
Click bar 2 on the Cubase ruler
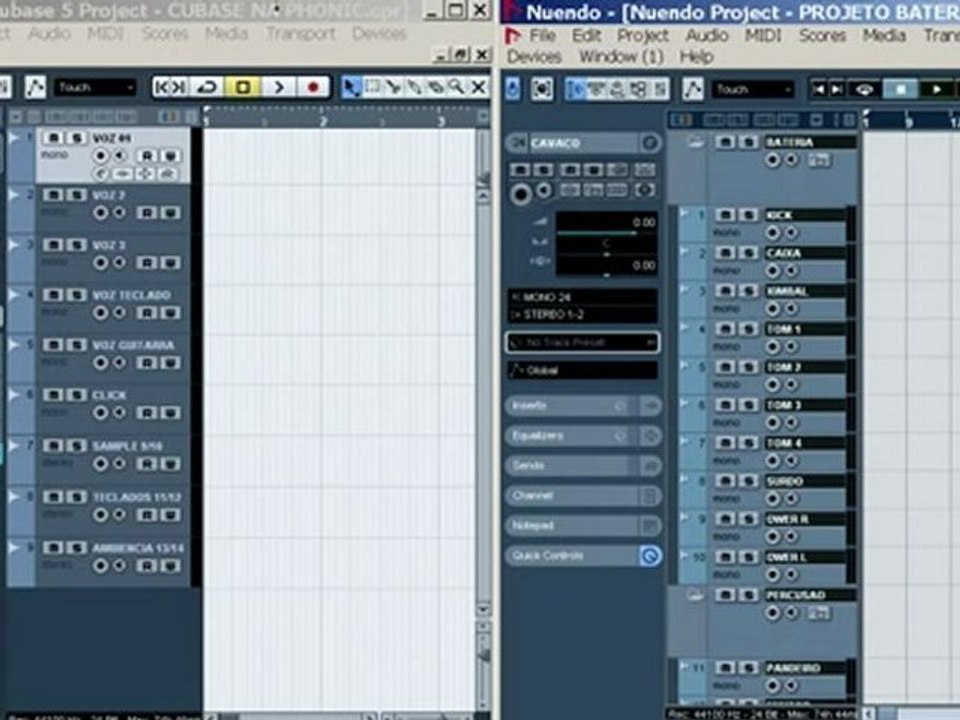click(323, 121)
